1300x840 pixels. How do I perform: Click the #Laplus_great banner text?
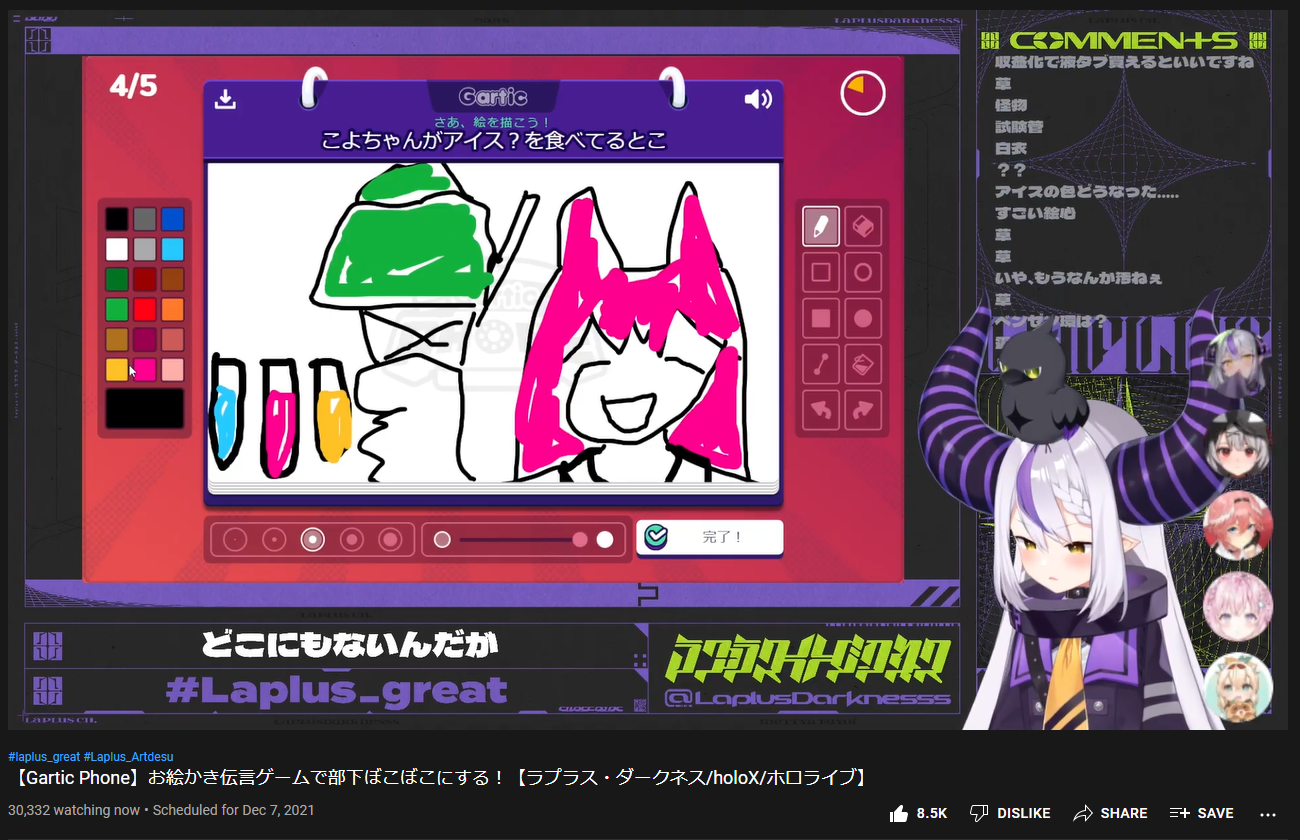[x=336, y=691]
